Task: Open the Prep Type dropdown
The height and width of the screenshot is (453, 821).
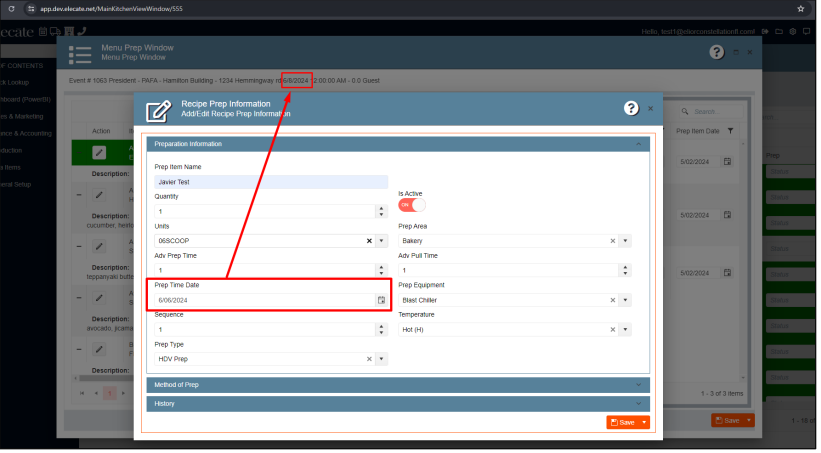Action: pyautogui.click(x=381, y=358)
